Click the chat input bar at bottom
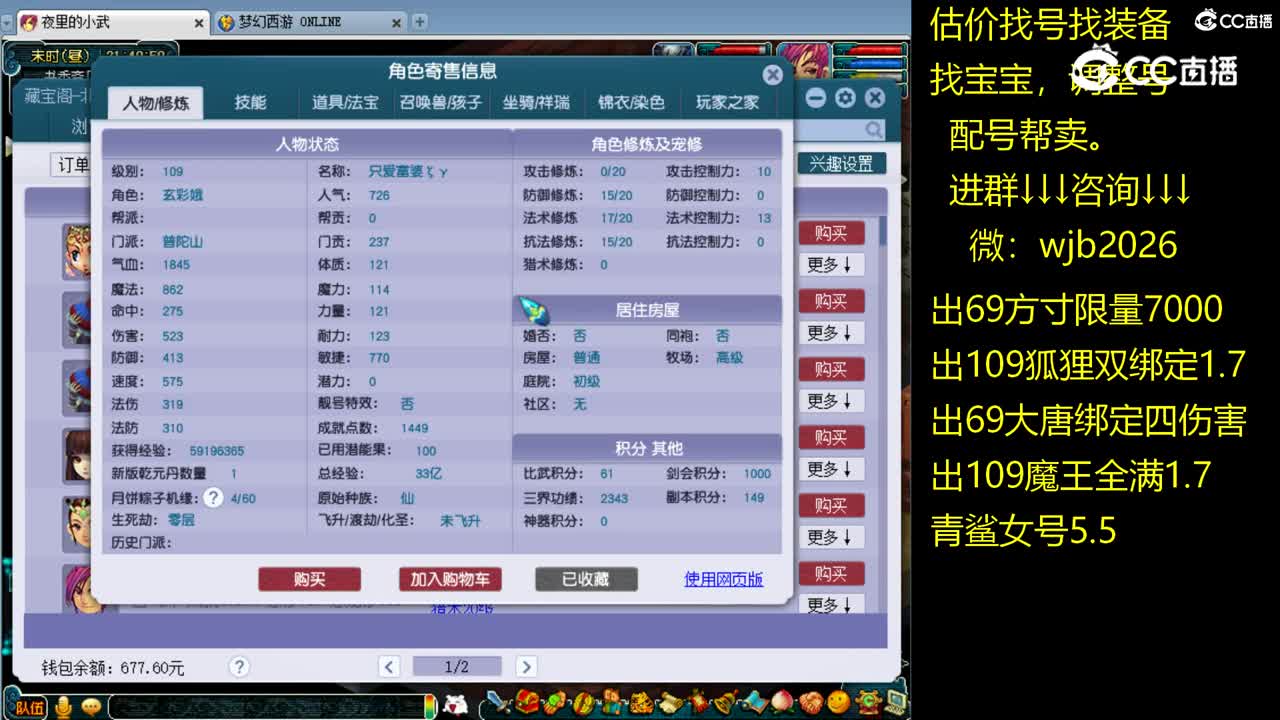The image size is (1280, 720). click(x=265, y=707)
